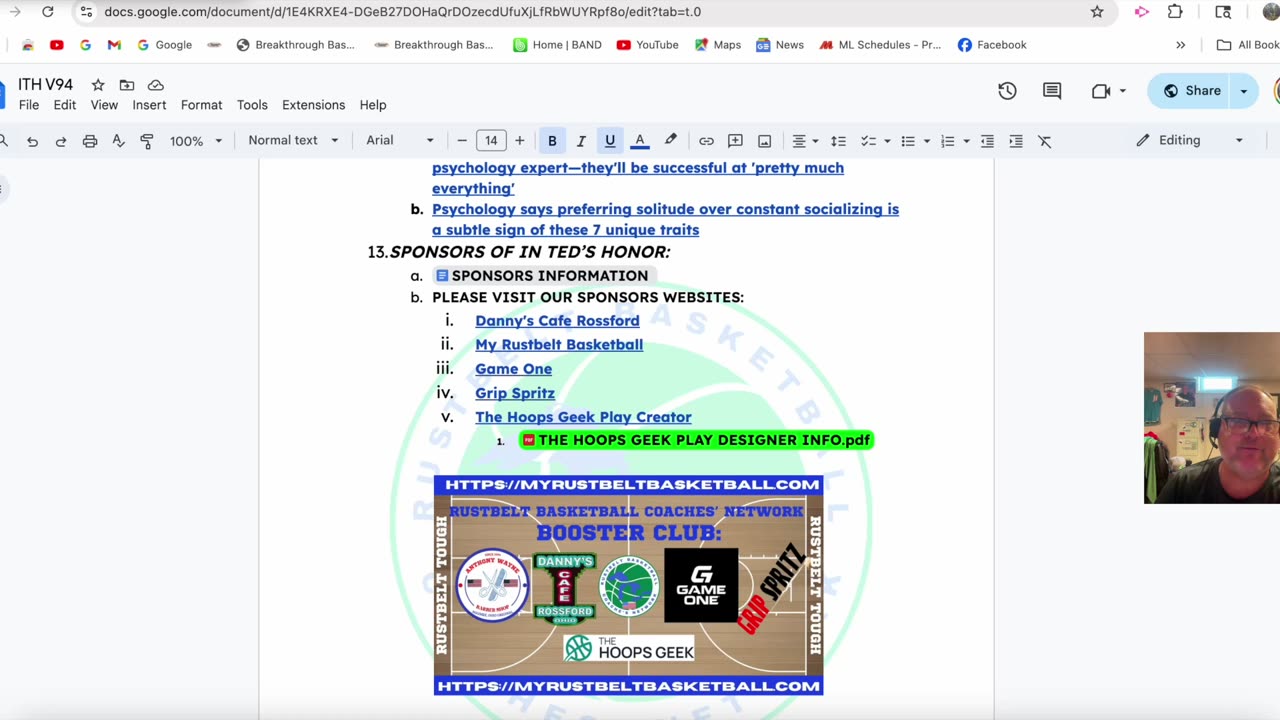Open the Format menu
Screen dimensions: 1280x720
tap(201, 105)
